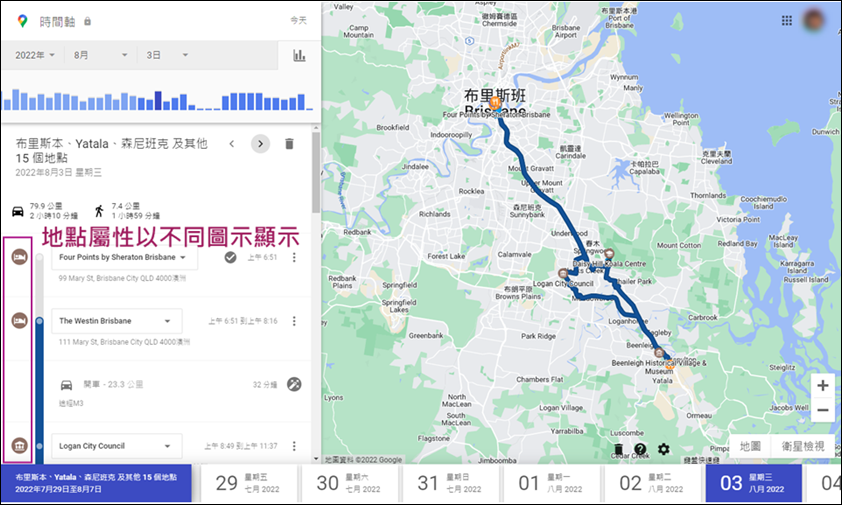
Task: Select the trip summary tab 布里斯本、Yatala
Action: tap(96, 483)
